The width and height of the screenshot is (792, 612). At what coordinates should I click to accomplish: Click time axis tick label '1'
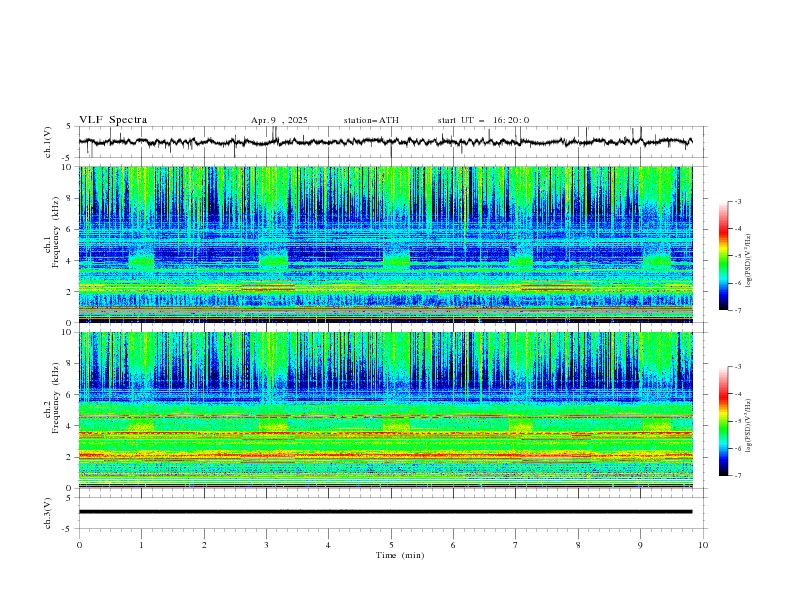point(141,545)
